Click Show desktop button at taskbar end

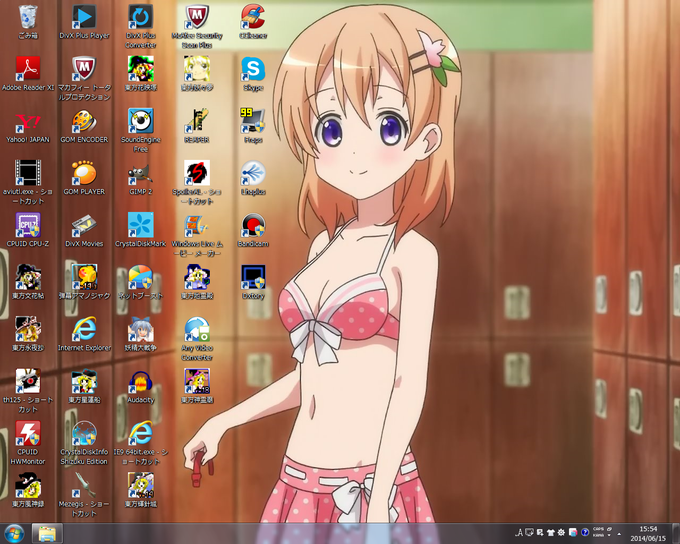coord(675,534)
